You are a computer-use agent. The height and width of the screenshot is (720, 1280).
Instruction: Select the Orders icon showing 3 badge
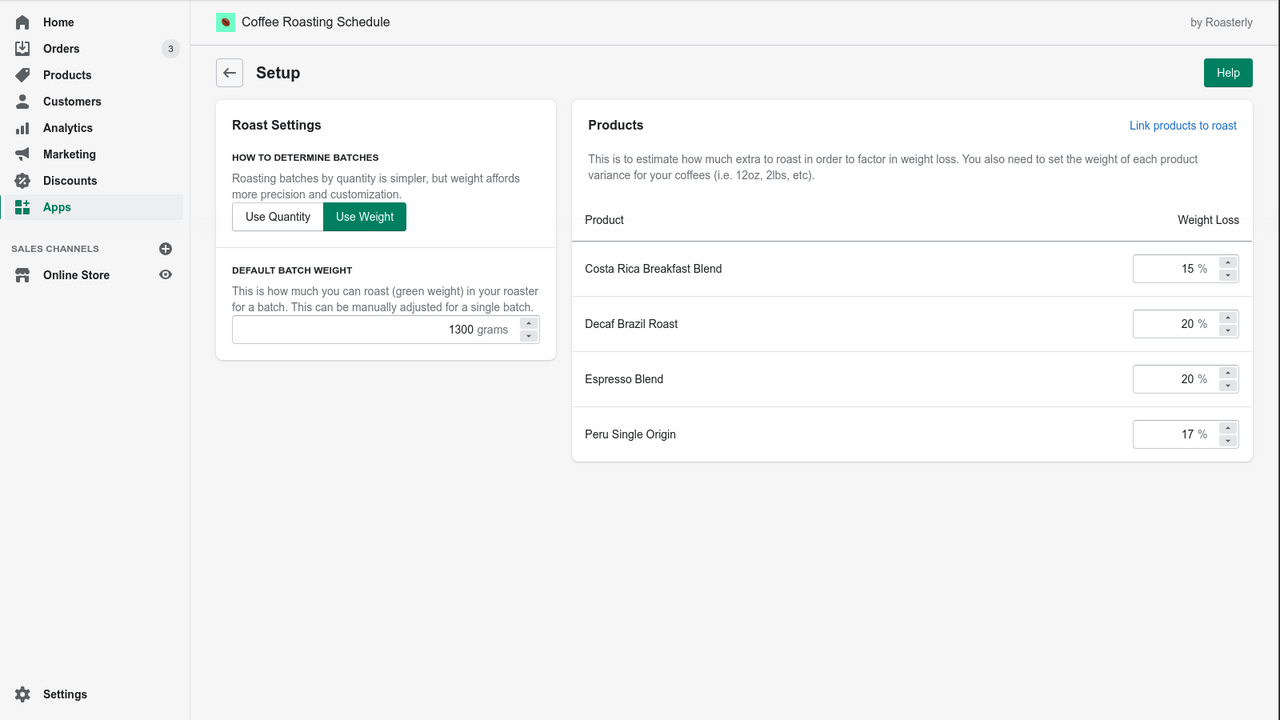click(21, 48)
